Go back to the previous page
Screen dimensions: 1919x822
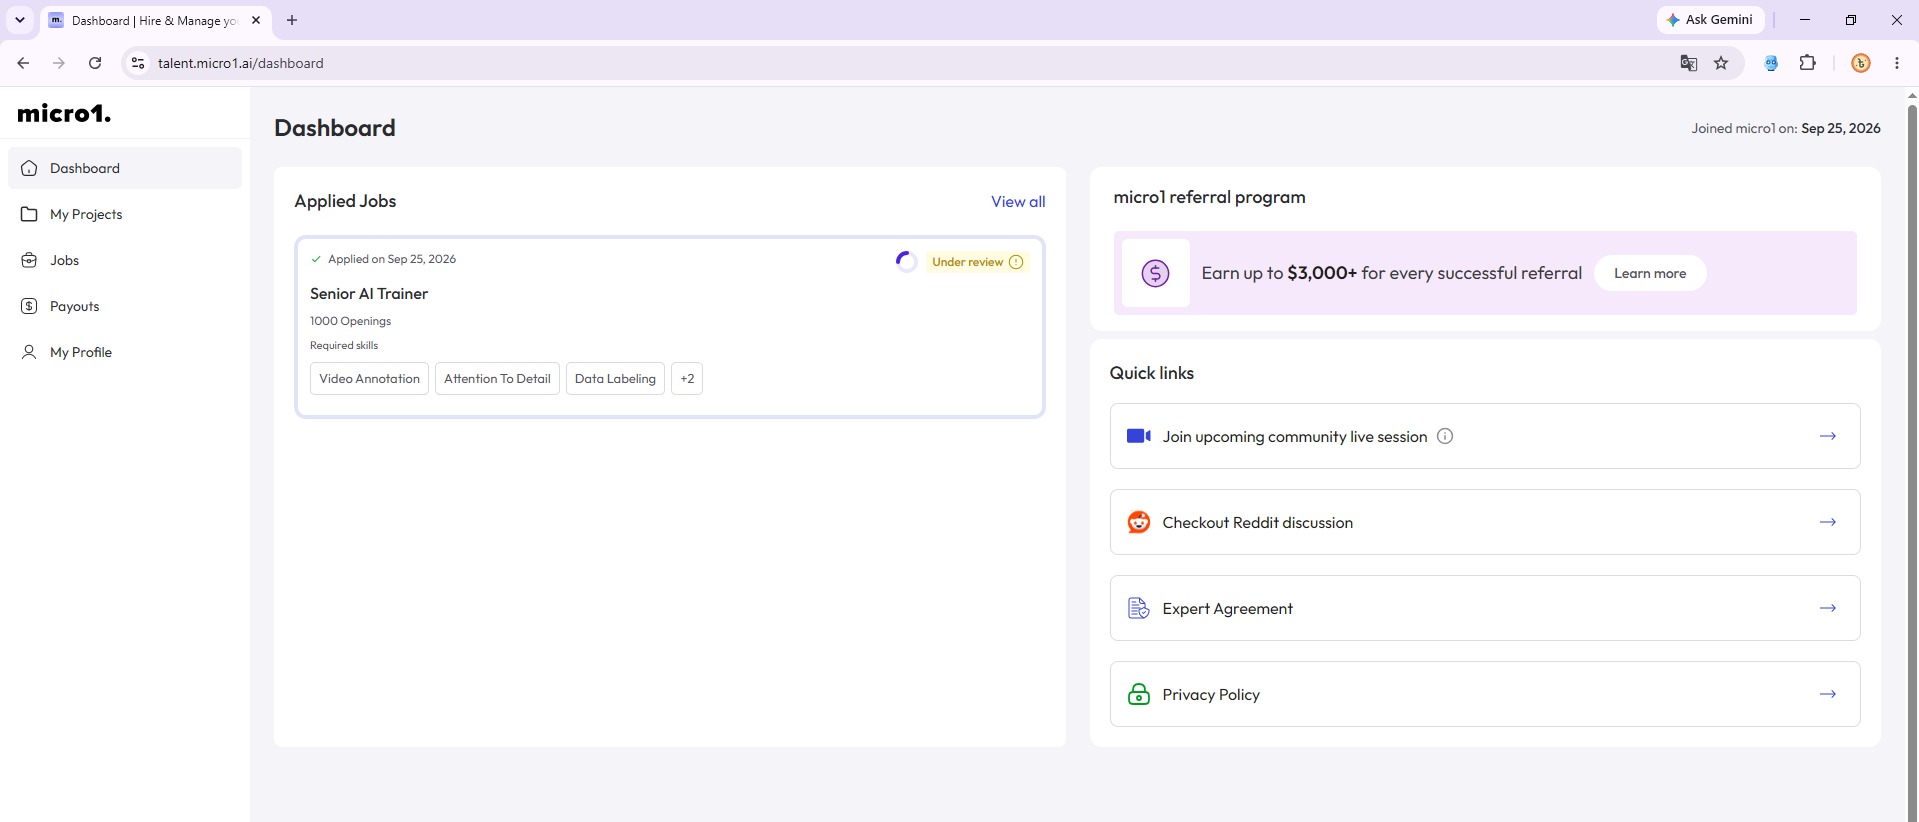point(23,63)
